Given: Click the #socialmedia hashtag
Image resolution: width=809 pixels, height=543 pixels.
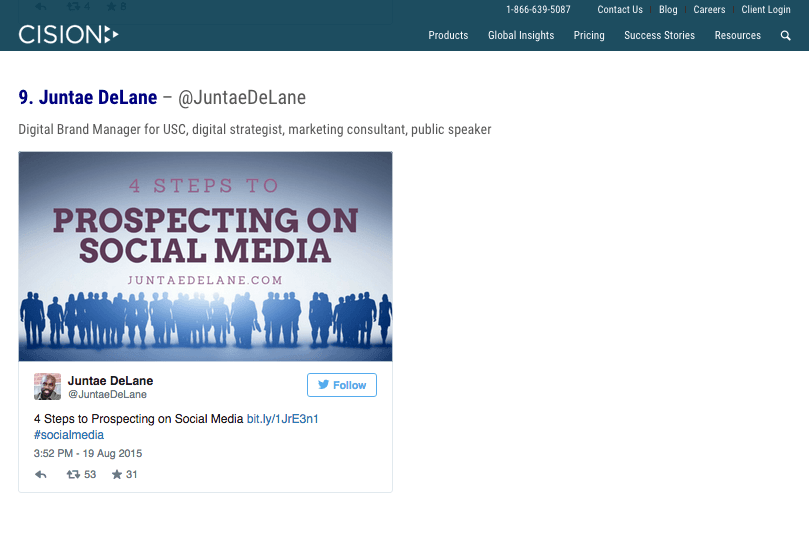Looking at the screenshot, I should [69, 435].
